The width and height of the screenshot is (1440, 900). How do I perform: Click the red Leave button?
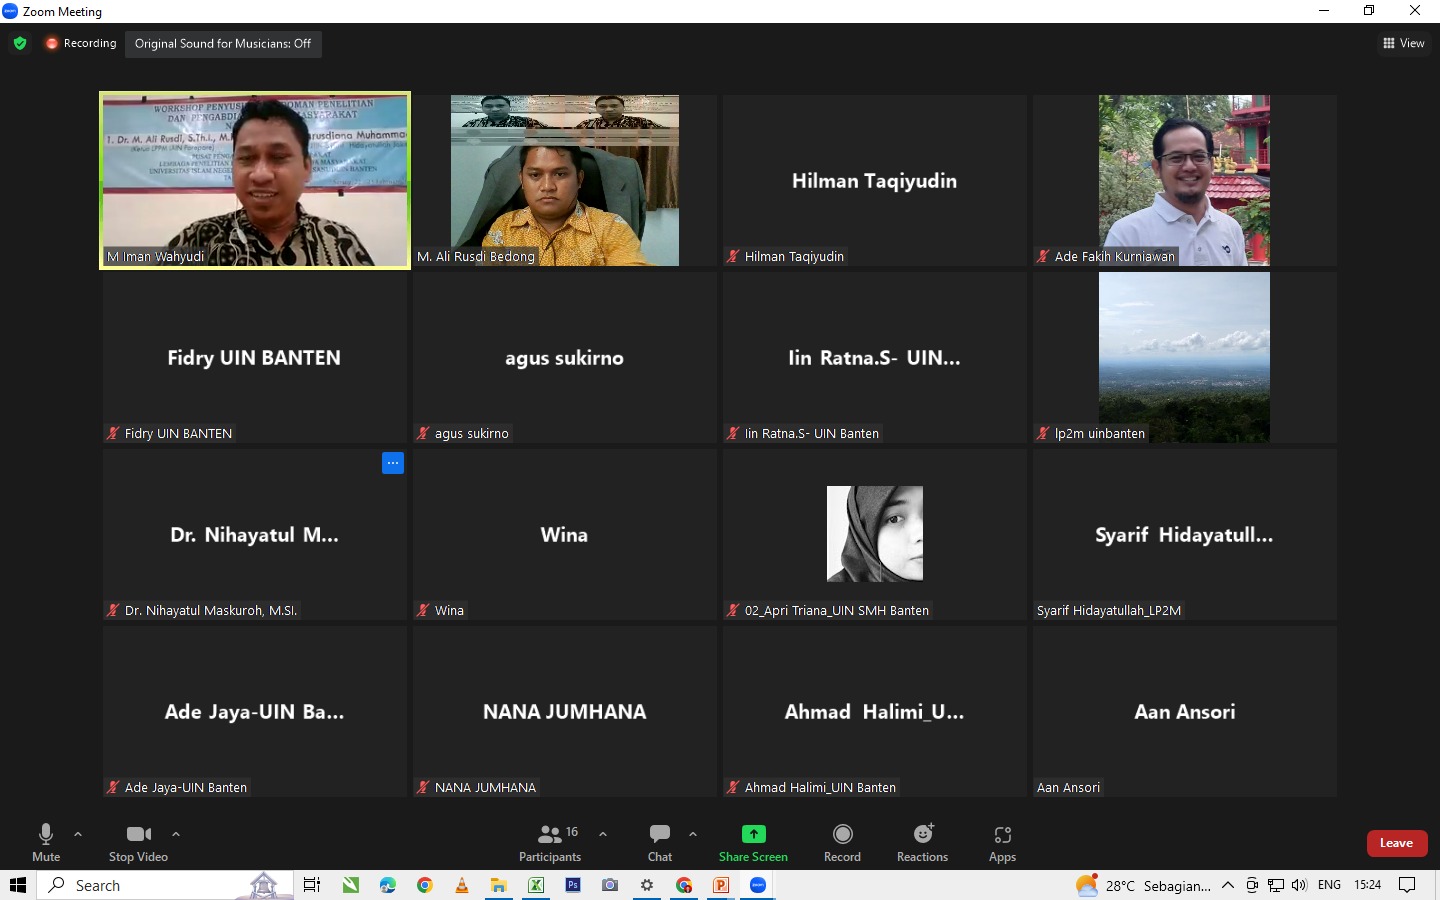tap(1396, 843)
